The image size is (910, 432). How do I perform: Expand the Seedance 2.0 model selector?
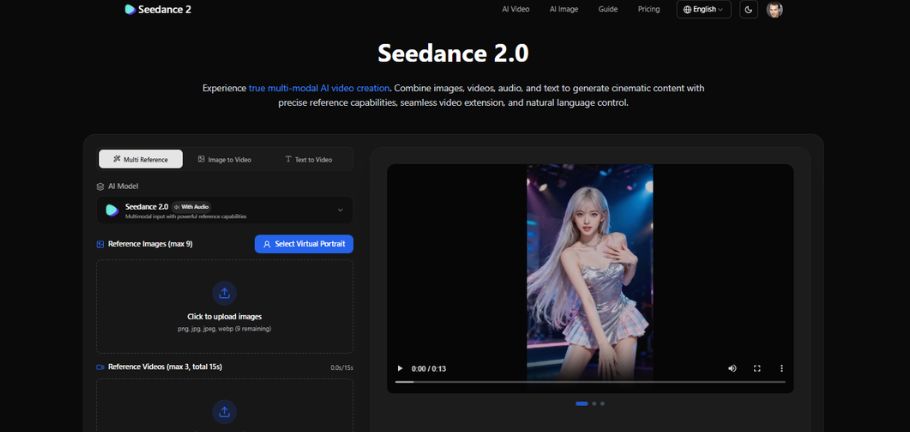click(225, 210)
